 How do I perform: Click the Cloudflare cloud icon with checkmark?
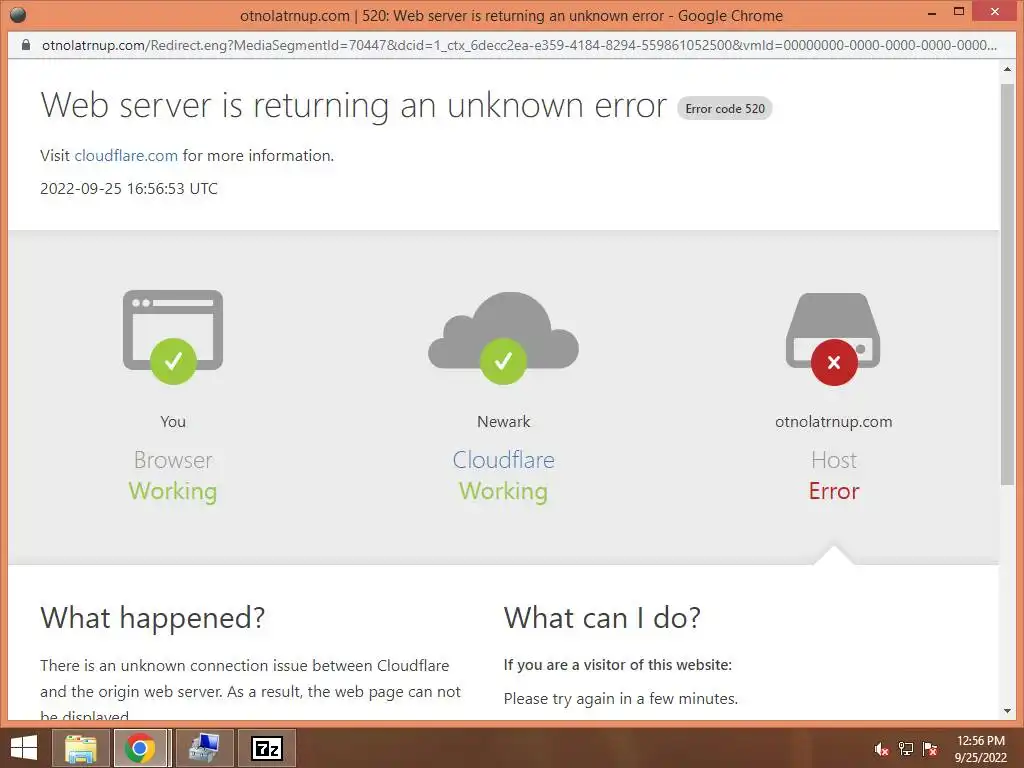coord(503,338)
